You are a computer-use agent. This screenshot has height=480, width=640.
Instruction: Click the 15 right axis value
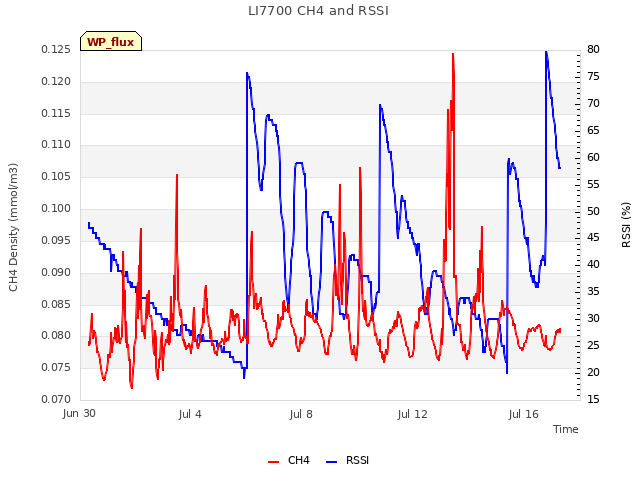point(593,399)
